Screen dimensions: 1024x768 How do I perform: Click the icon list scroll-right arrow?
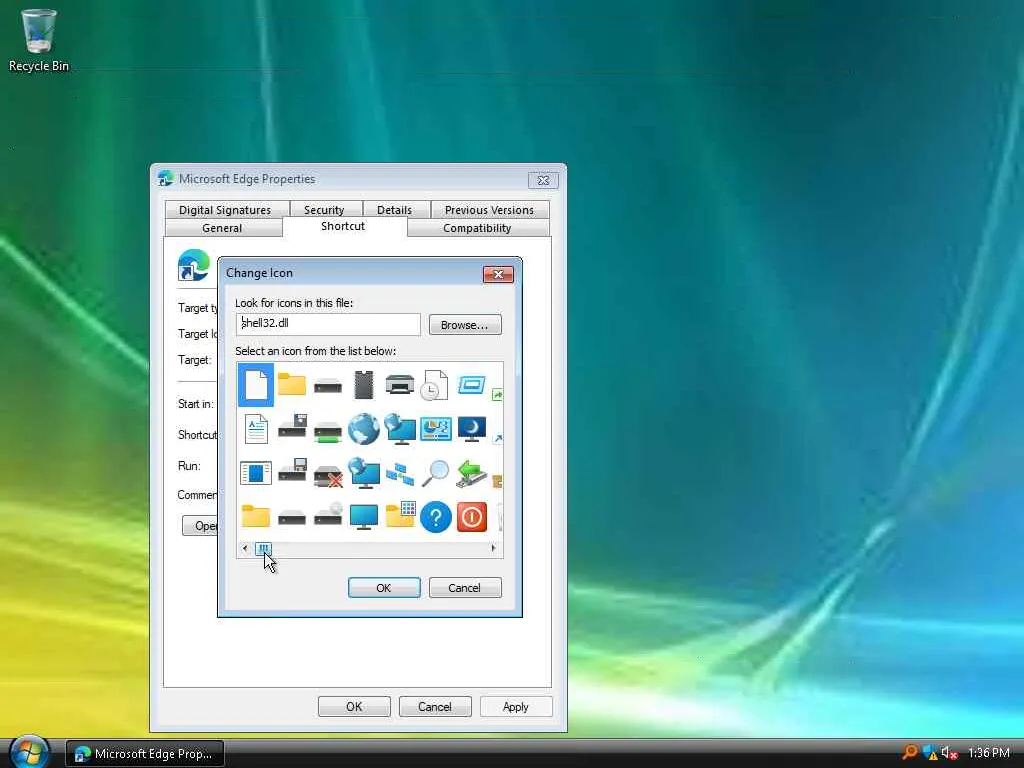click(493, 548)
